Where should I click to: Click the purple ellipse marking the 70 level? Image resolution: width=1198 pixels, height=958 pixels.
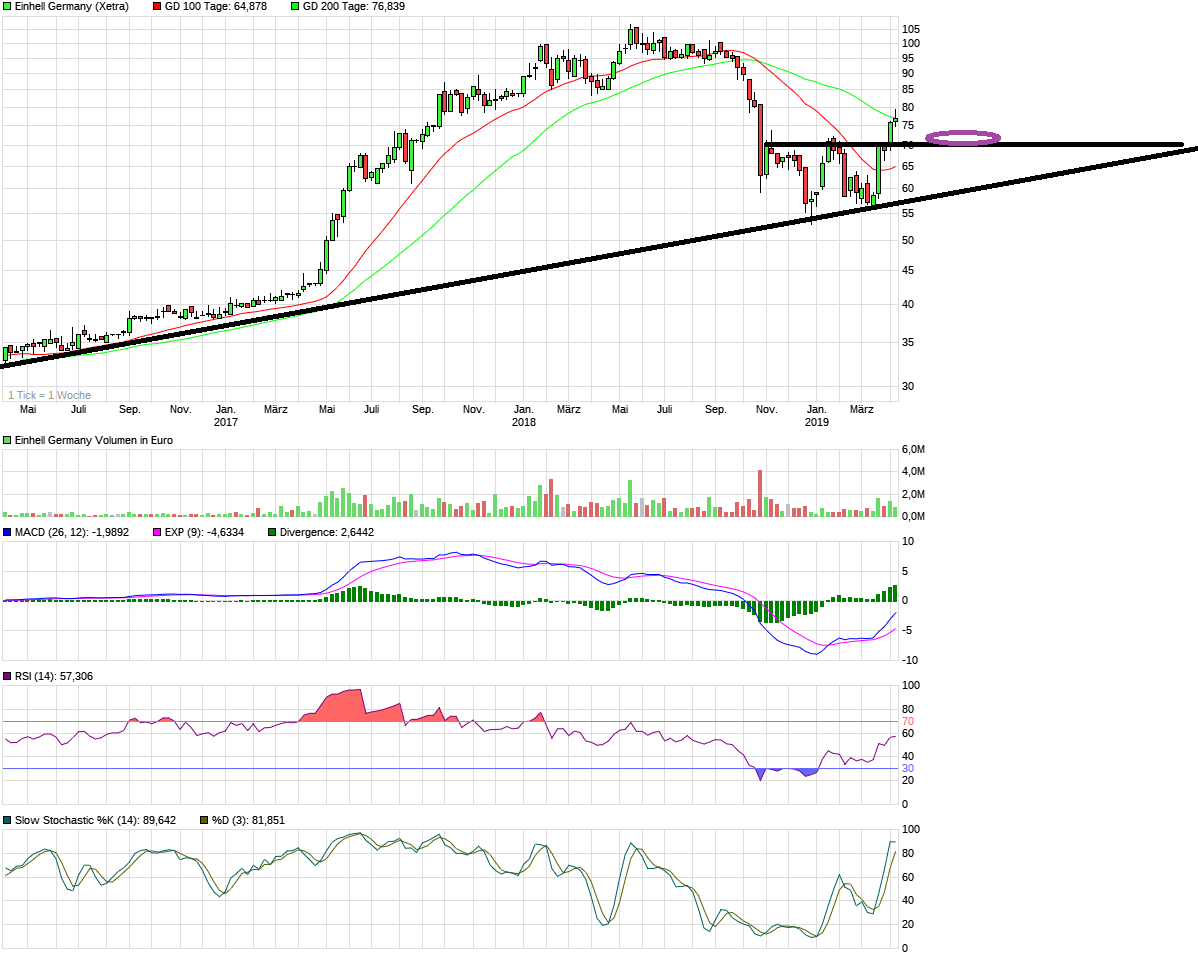pos(962,138)
